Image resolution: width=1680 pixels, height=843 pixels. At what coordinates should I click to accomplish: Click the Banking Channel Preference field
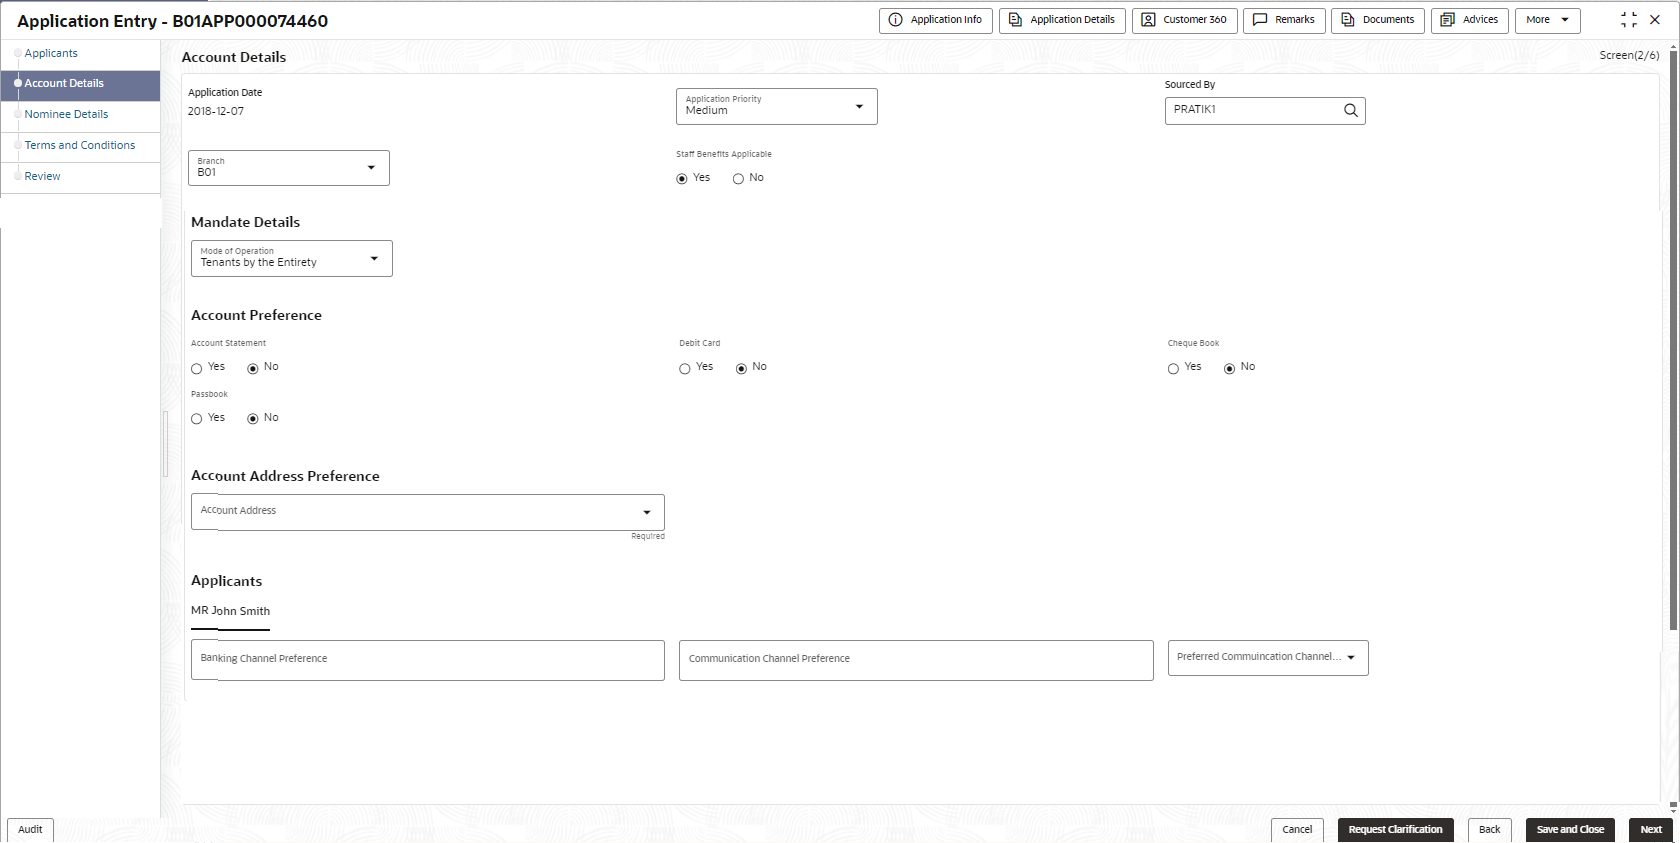click(428, 660)
